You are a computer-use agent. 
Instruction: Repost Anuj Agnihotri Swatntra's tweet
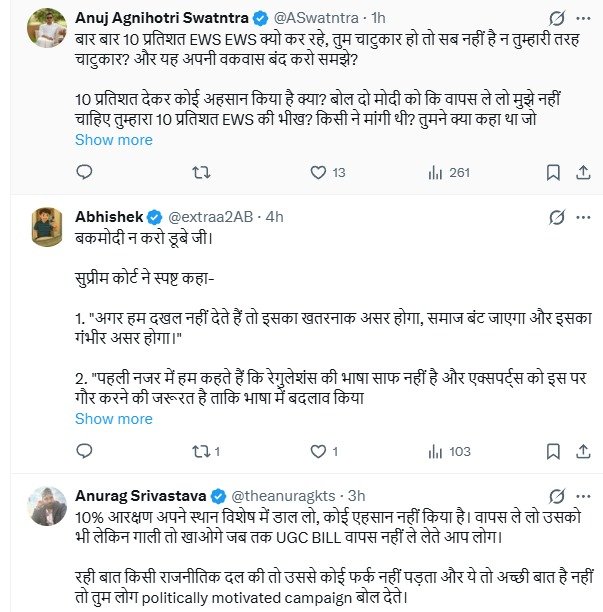pyautogui.click(x=200, y=173)
